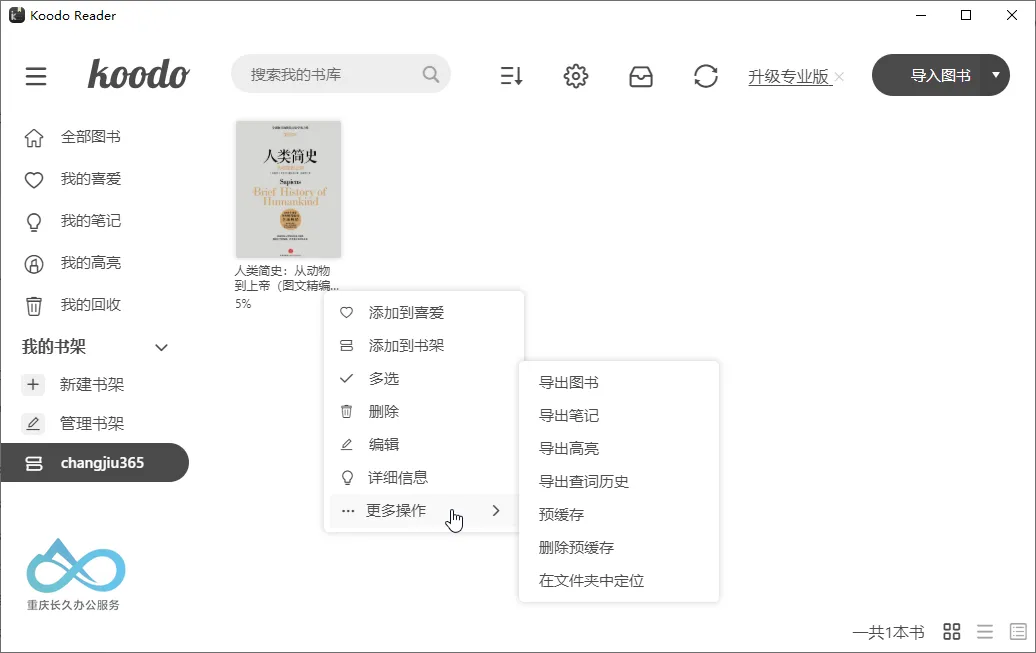This screenshot has height=653, width=1036.
Task: Click the 一共1本书 count text
Action: pyautogui.click(x=889, y=633)
